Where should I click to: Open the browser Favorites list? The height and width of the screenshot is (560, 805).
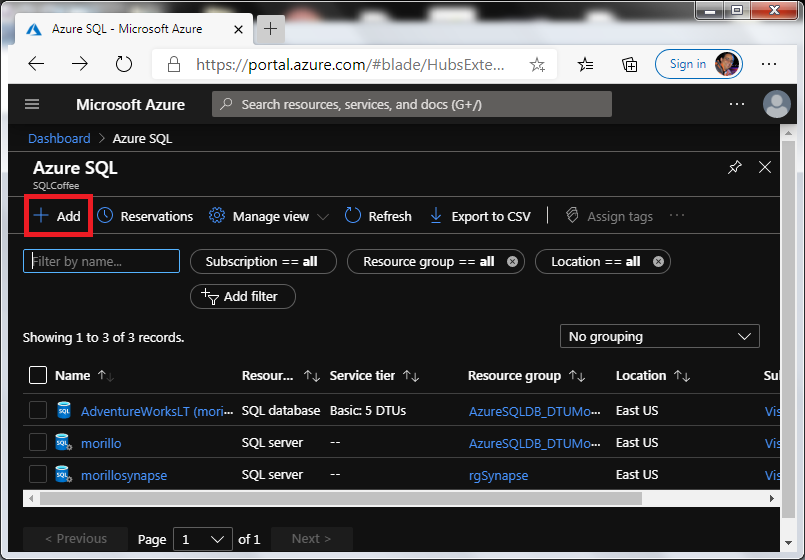pos(586,64)
